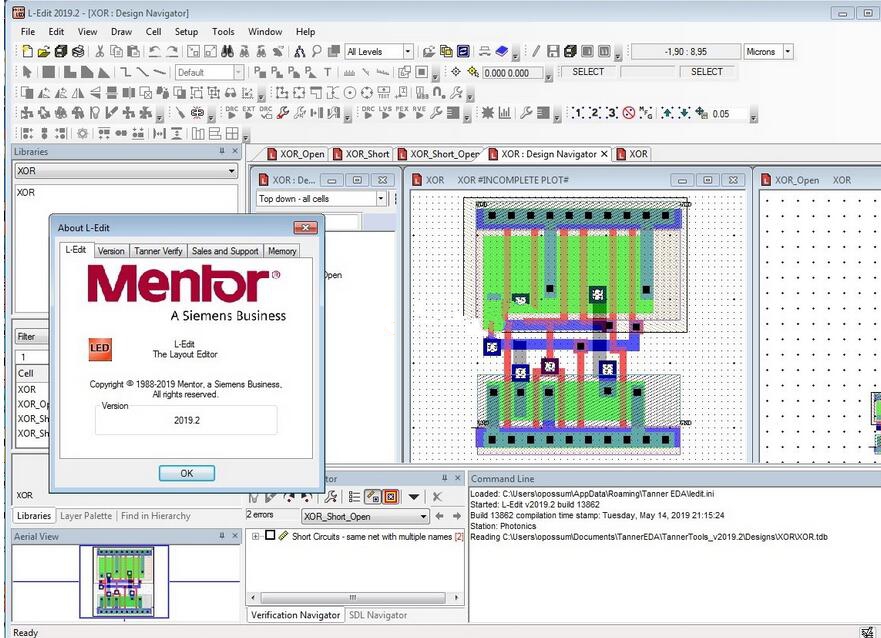The image size is (881, 638).
Task: Open the XOR library dropdown
Action: [x=231, y=171]
